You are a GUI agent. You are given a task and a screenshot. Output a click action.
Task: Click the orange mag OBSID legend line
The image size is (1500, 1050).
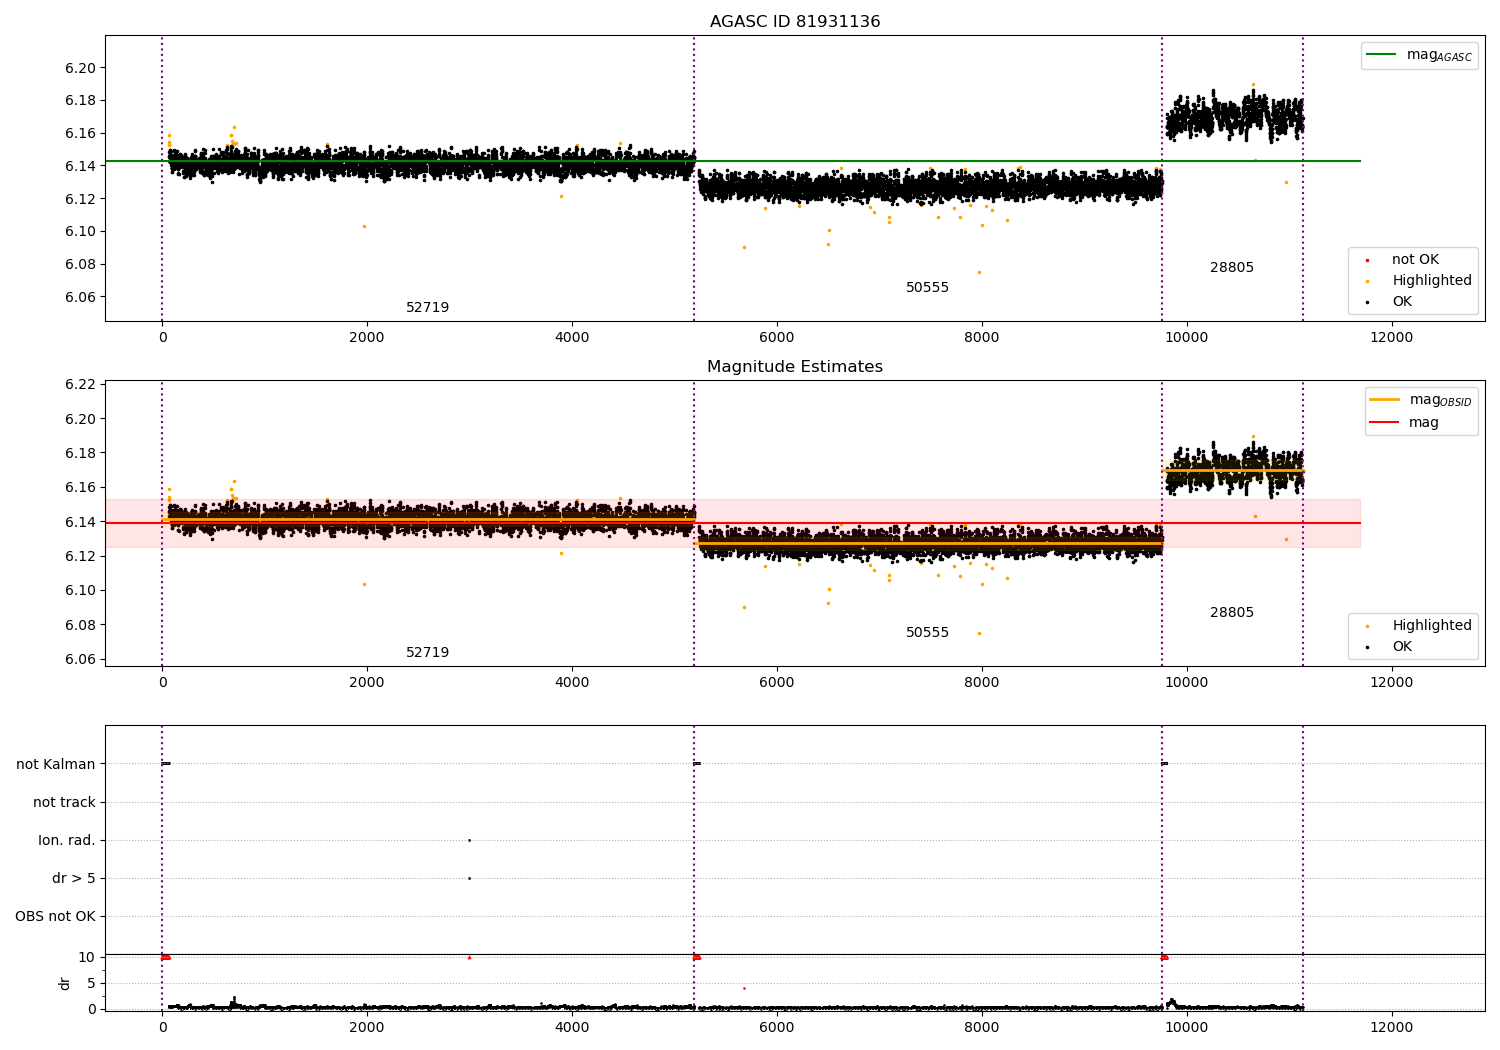1385,400
